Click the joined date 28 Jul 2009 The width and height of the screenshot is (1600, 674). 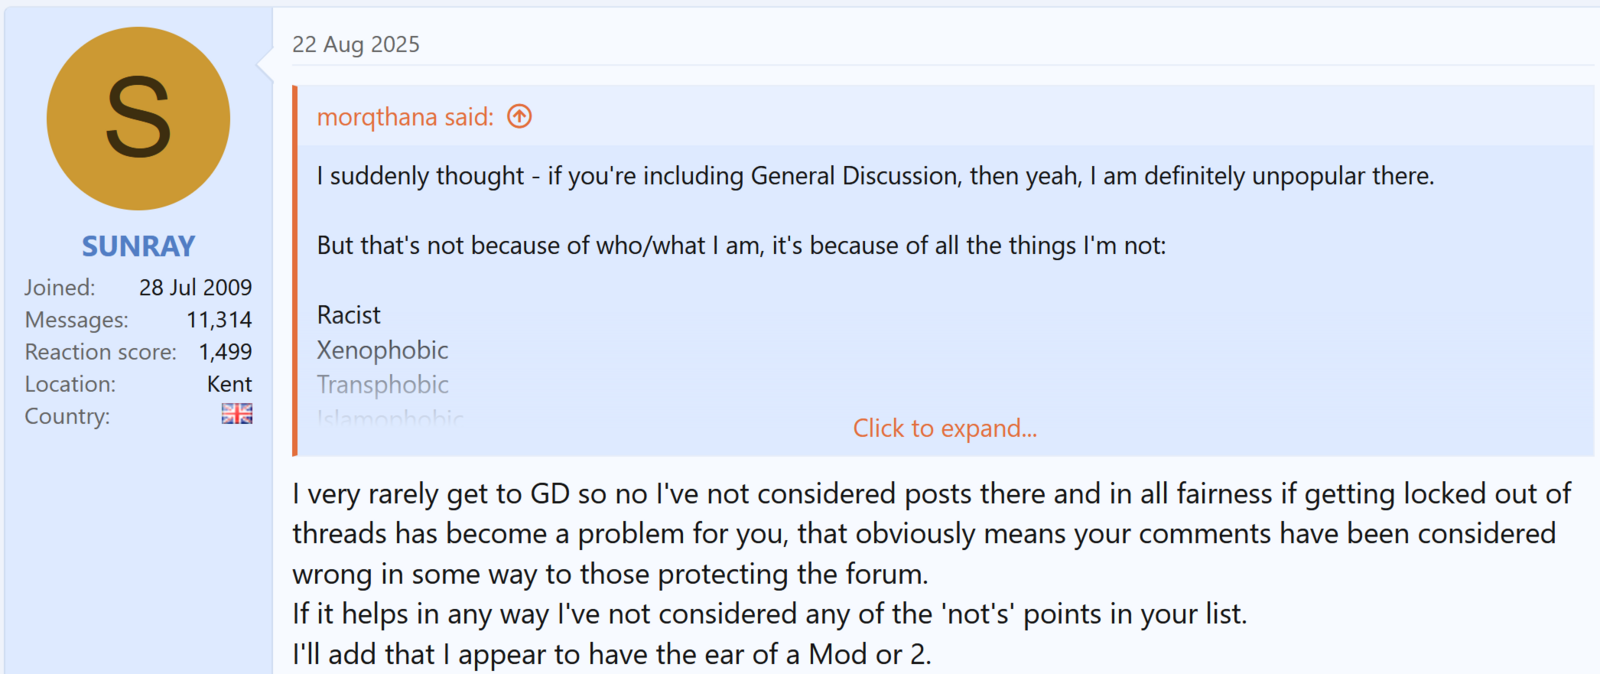click(x=195, y=288)
